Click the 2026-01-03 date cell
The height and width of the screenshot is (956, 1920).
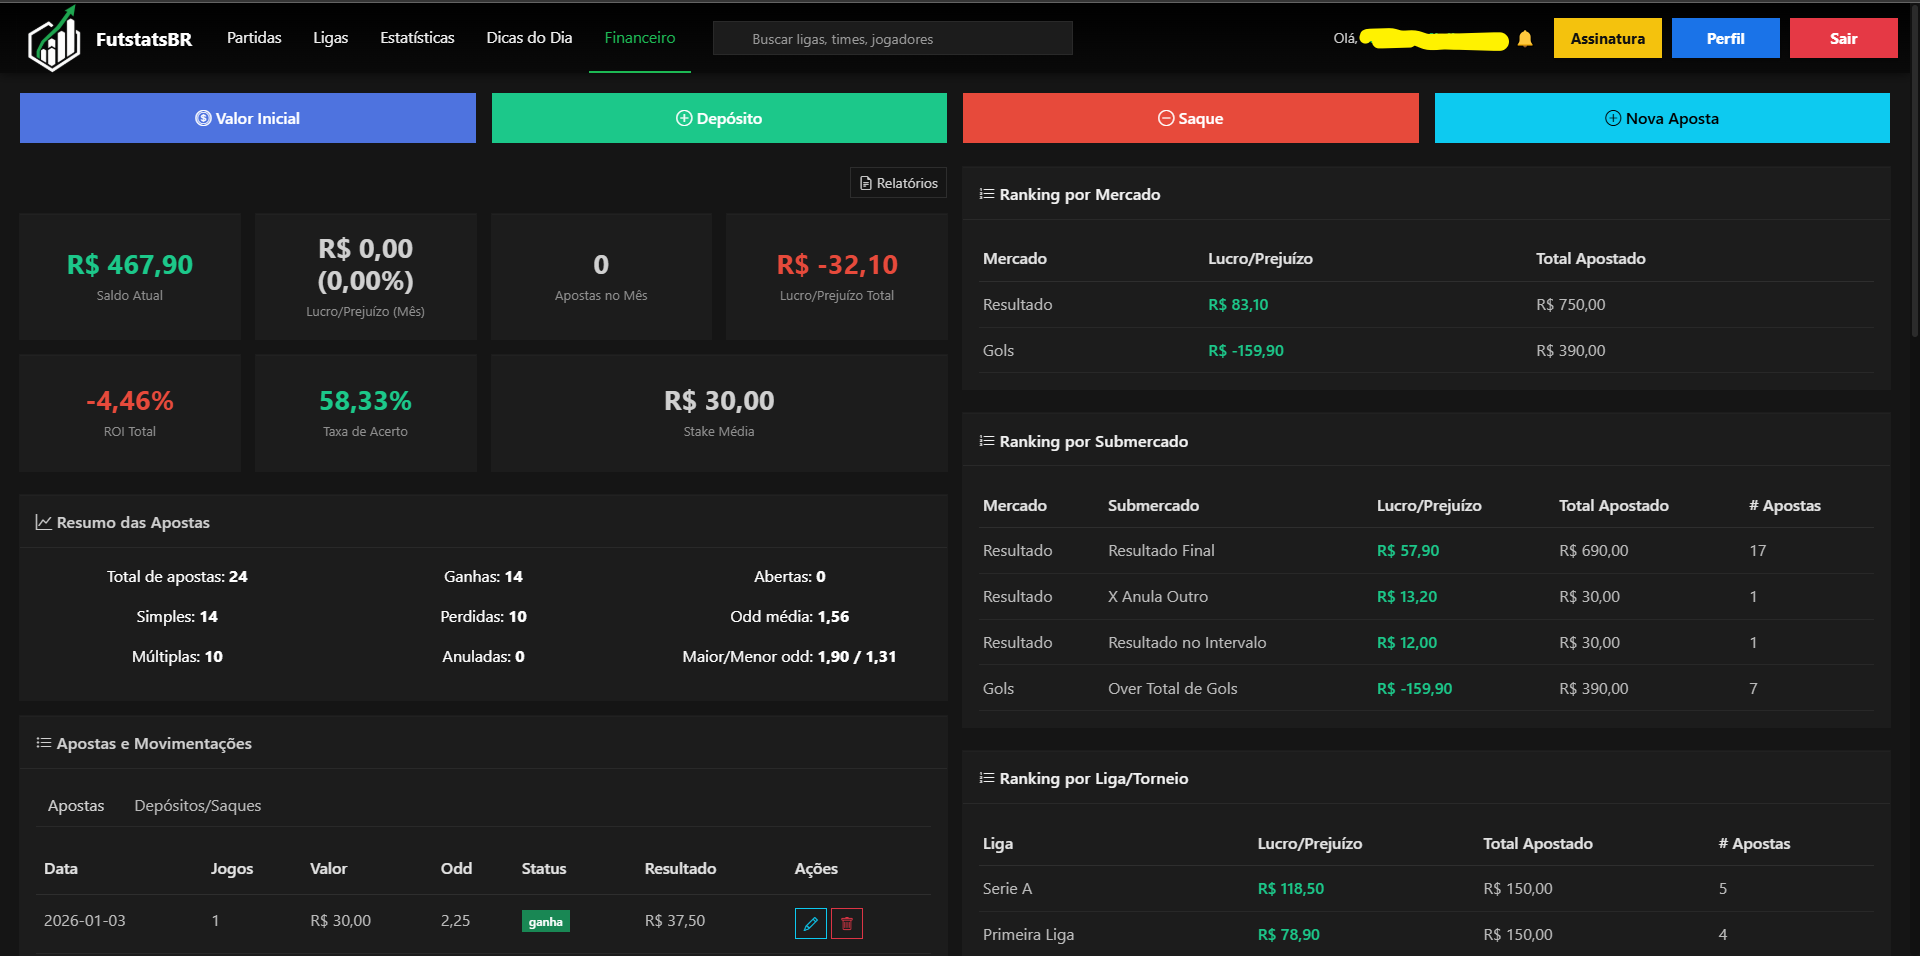click(85, 921)
